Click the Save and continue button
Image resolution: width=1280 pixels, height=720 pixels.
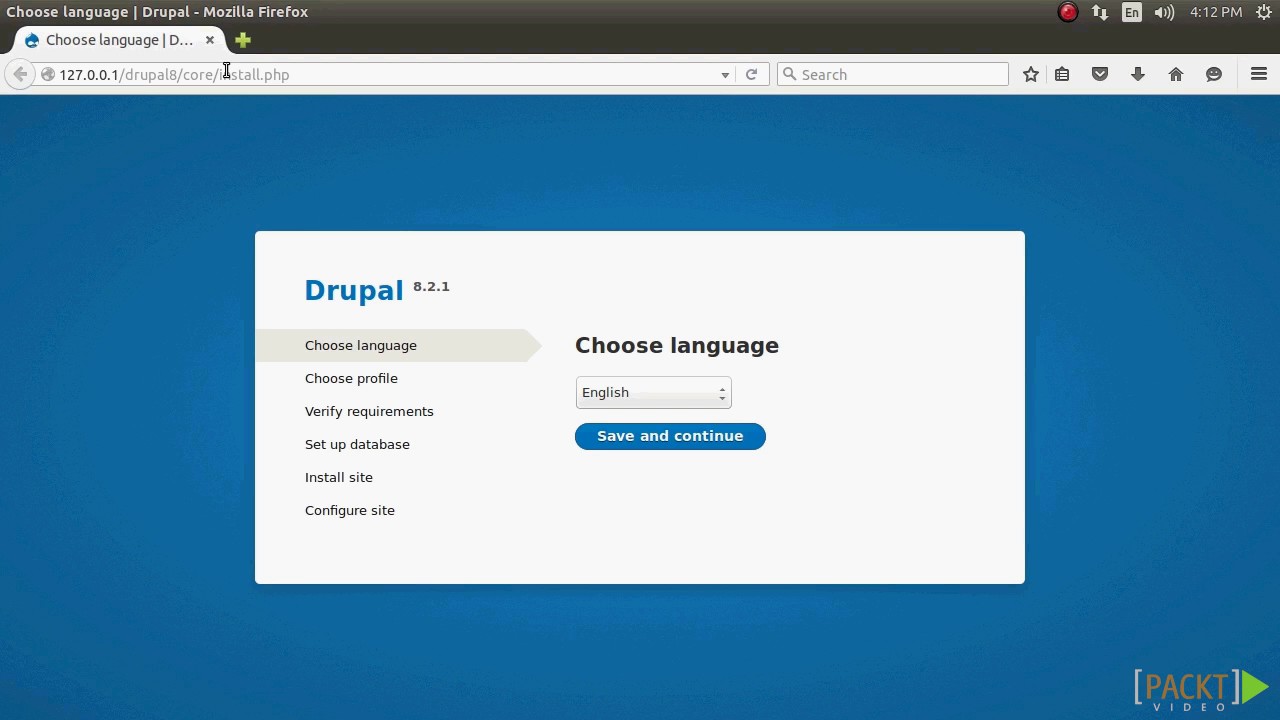pyautogui.click(x=670, y=436)
